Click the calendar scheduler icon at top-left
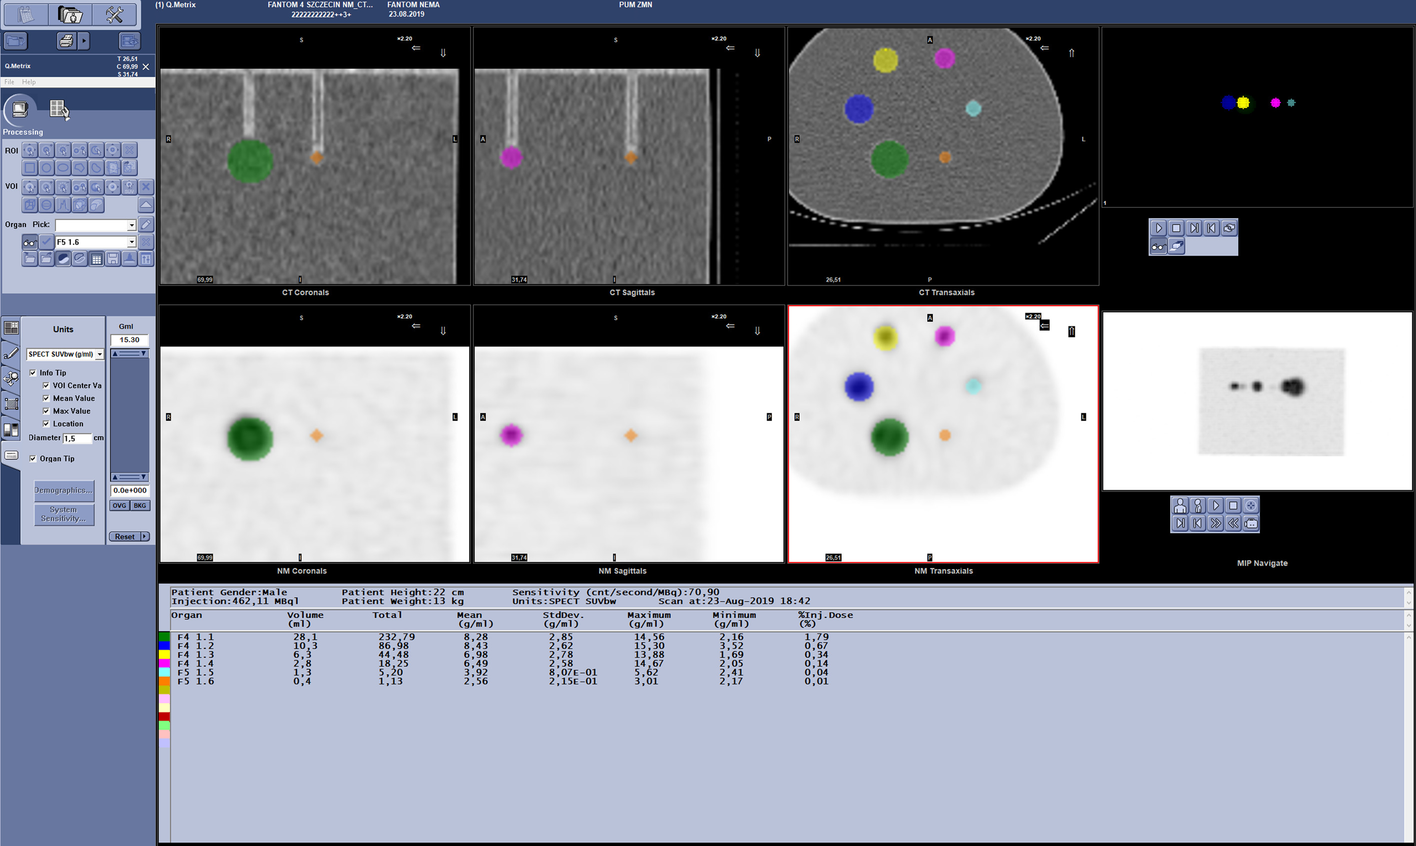This screenshot has width=1416, height=846. [x=26, y=14]
